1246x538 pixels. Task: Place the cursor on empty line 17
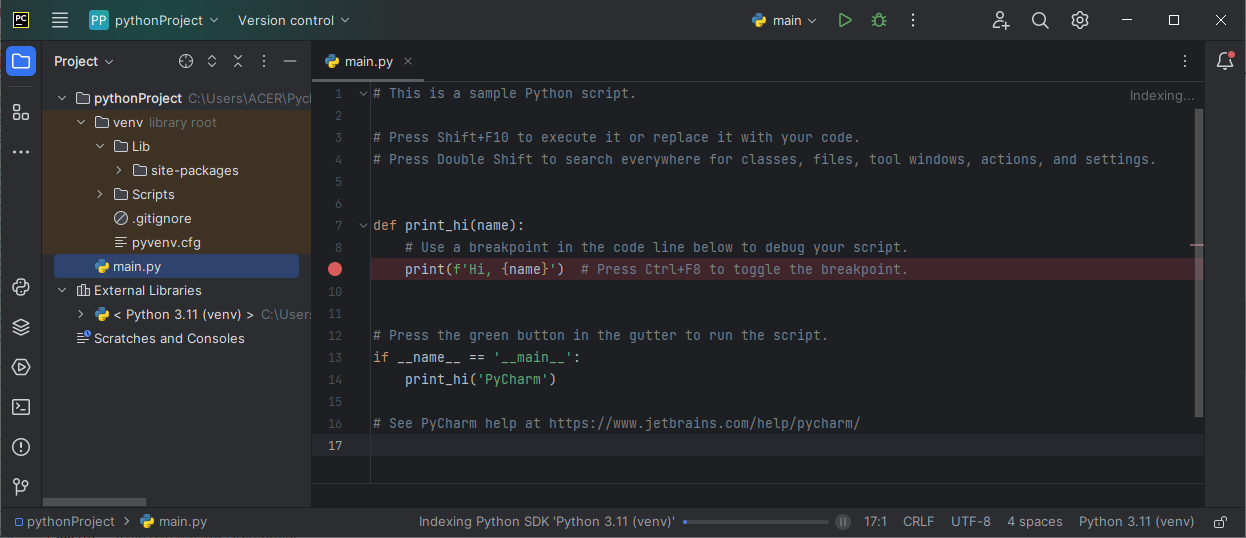click(x=786, y=445)
